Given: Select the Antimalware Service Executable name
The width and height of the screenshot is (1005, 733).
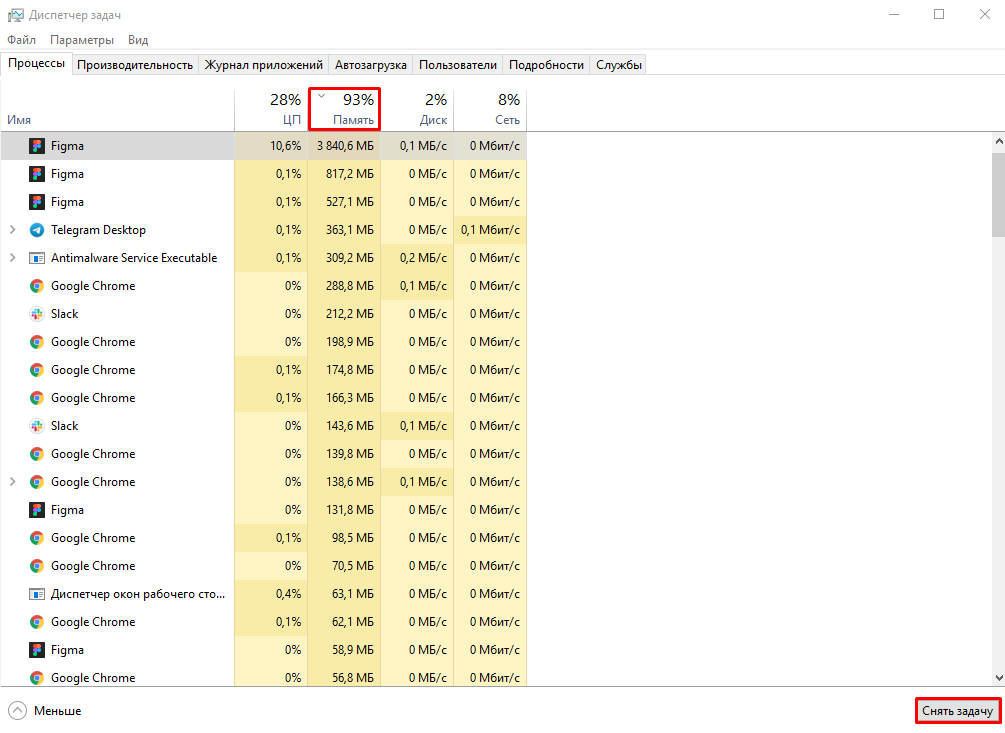Looking at the screenshot, I should point(134,258).
